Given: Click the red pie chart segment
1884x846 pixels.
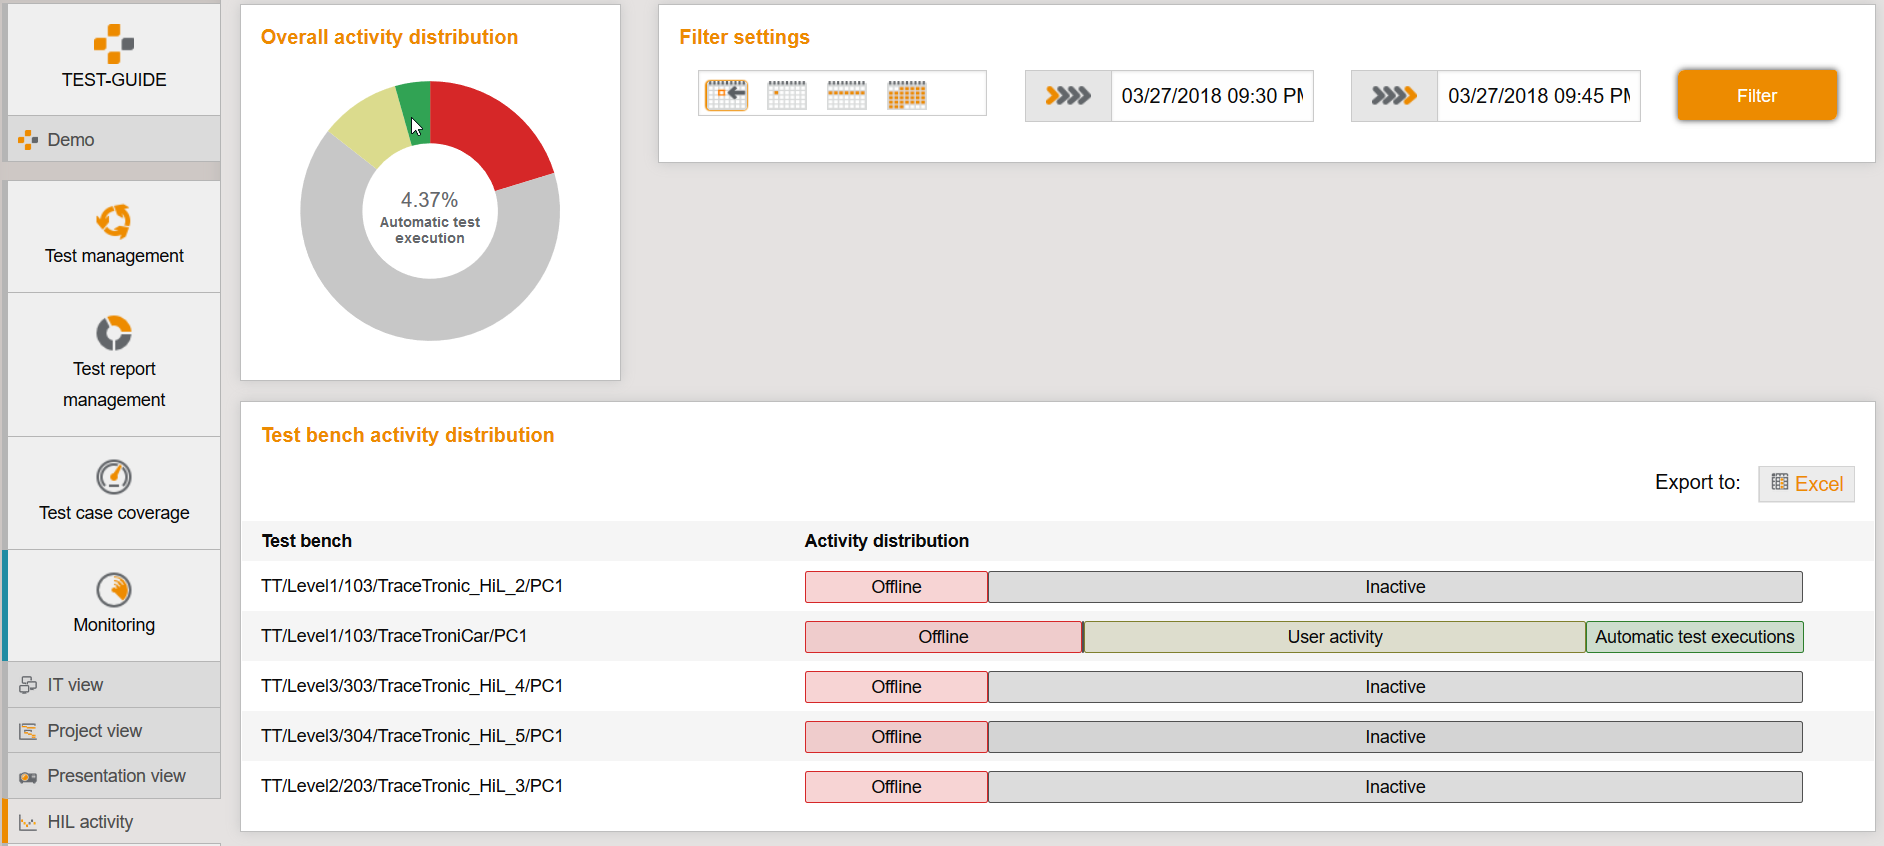Looking at the screenshot, I should point(489,130).
